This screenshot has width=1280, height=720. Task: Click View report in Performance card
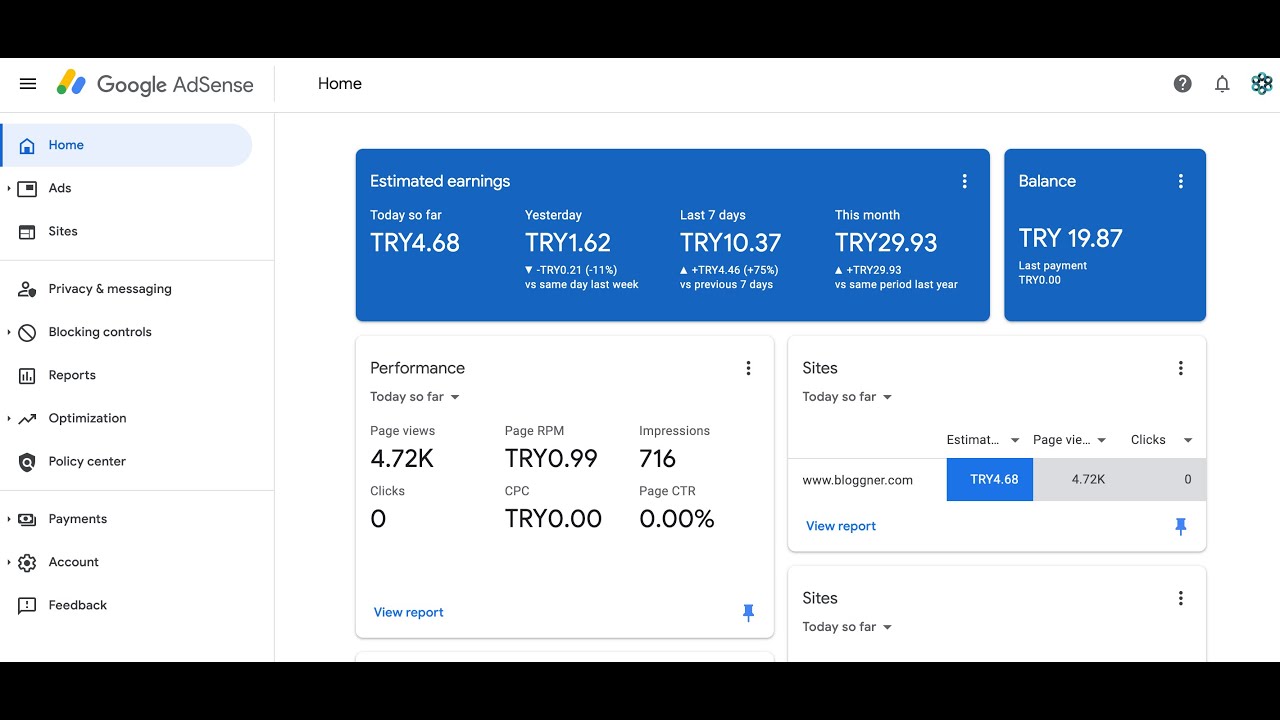pyautogui.click(x=408, y=612)
